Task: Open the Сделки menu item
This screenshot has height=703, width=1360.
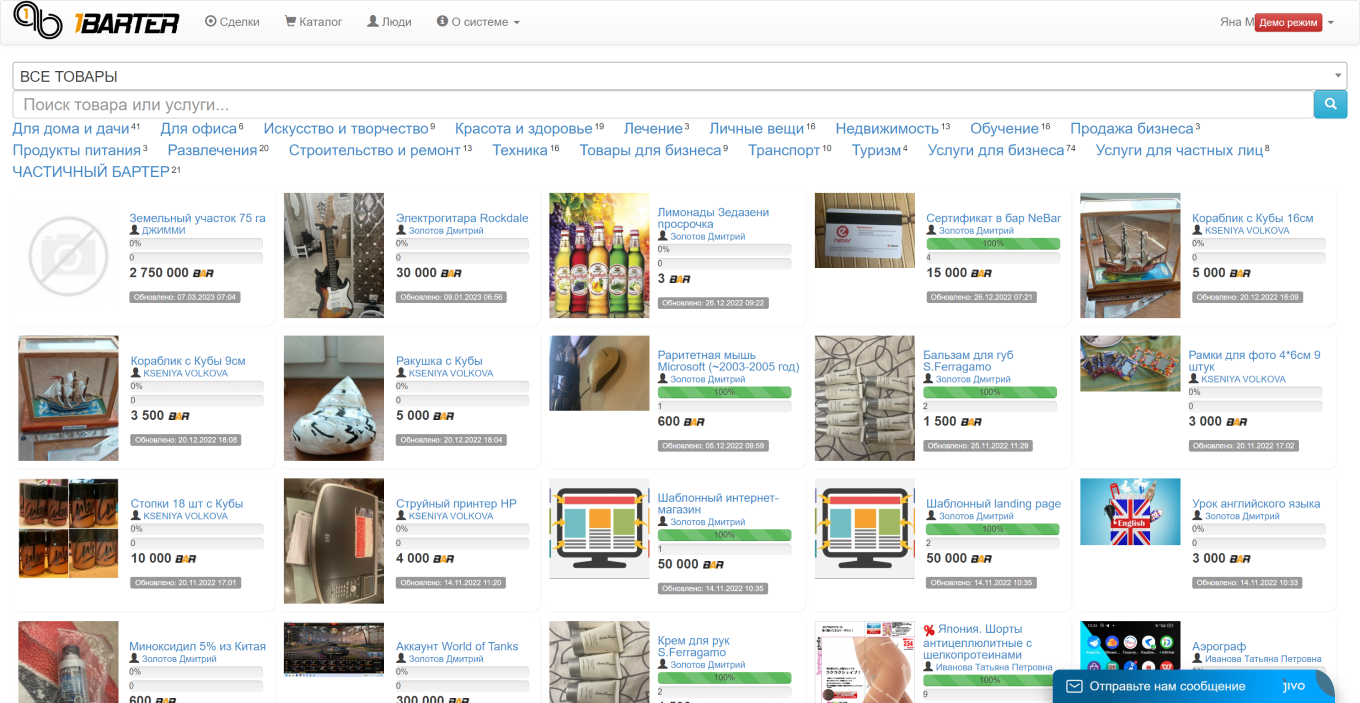Action: point(232,22)
